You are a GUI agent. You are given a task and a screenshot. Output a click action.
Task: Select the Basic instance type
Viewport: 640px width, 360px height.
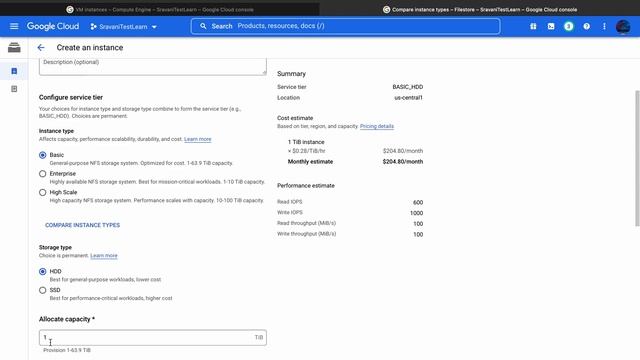click(x=42, y=155)
